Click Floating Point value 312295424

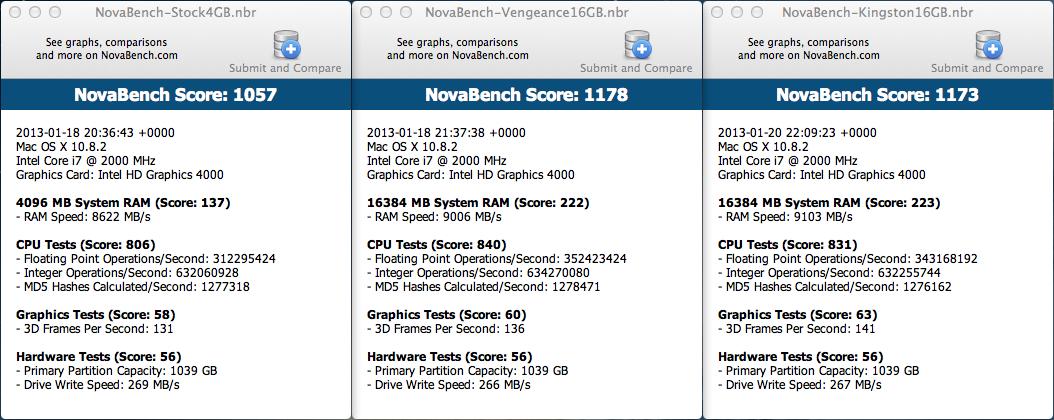pyautogui.click(x=244, y=259)
